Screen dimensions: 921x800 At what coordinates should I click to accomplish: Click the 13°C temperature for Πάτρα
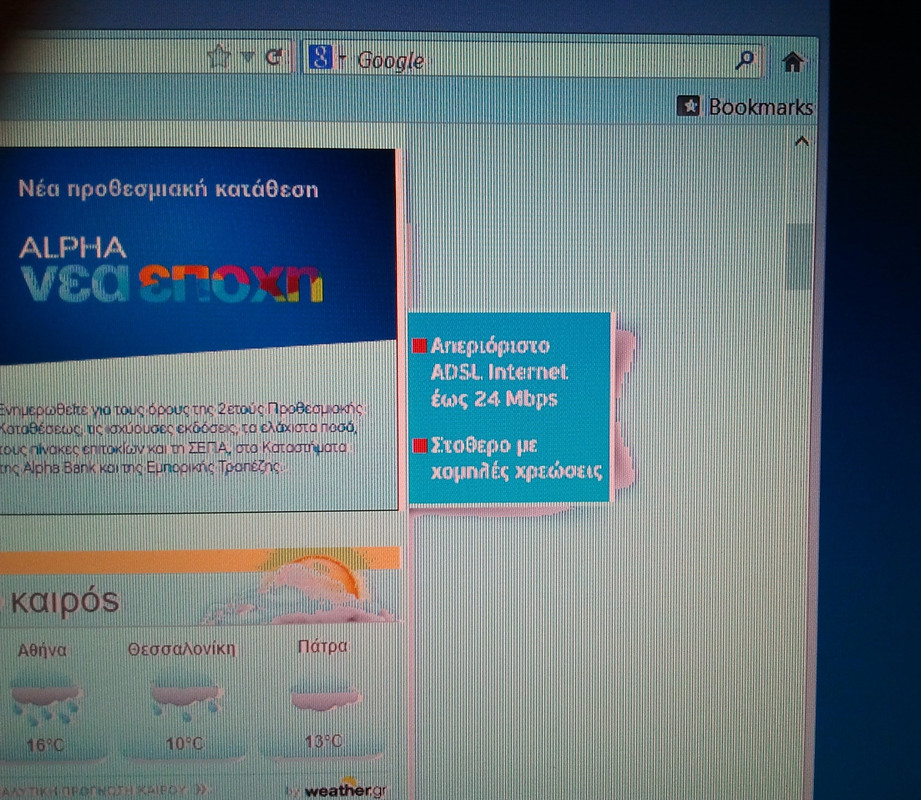pyautogui.click(x=323, y=741)
